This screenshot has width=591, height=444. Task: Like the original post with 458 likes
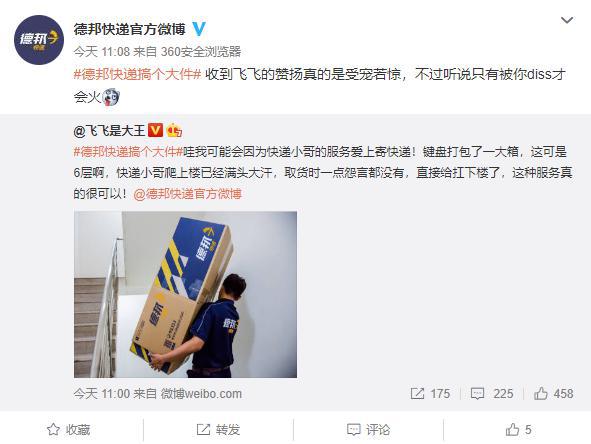point(553,393)
